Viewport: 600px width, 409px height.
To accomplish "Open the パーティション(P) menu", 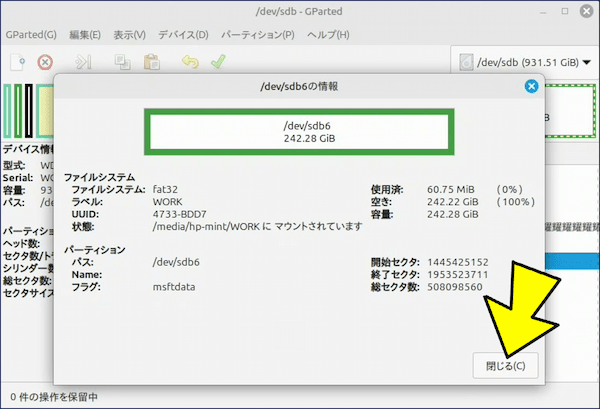I will pyautogui.click(x=259, y=35).
